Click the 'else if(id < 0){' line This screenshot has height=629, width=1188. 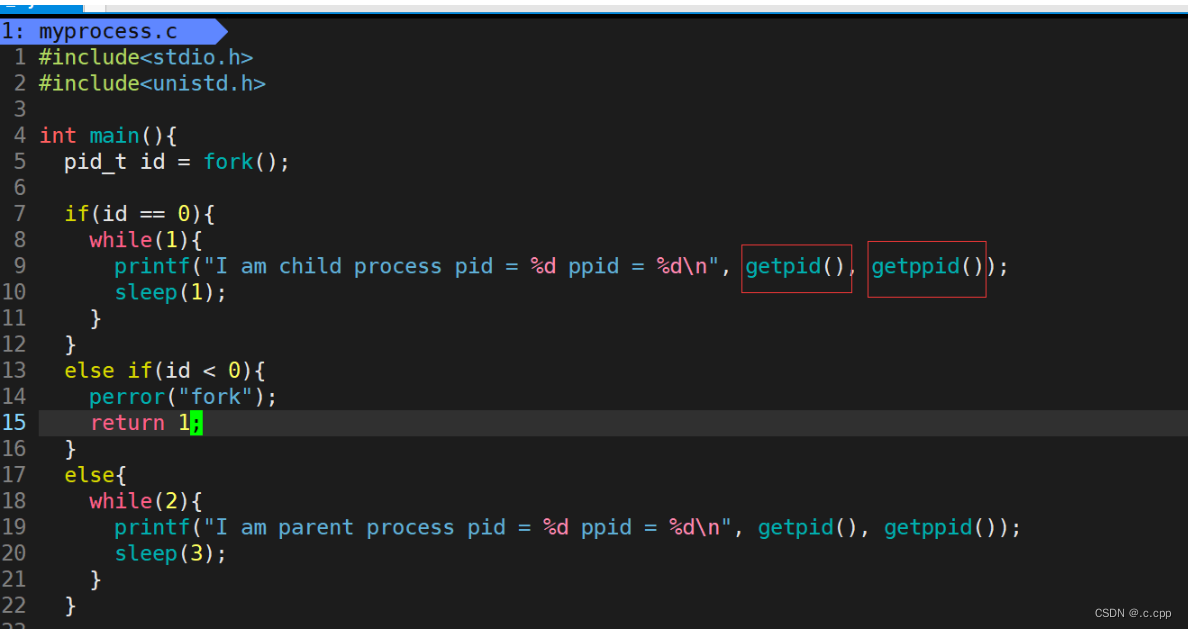coord(164,371)
